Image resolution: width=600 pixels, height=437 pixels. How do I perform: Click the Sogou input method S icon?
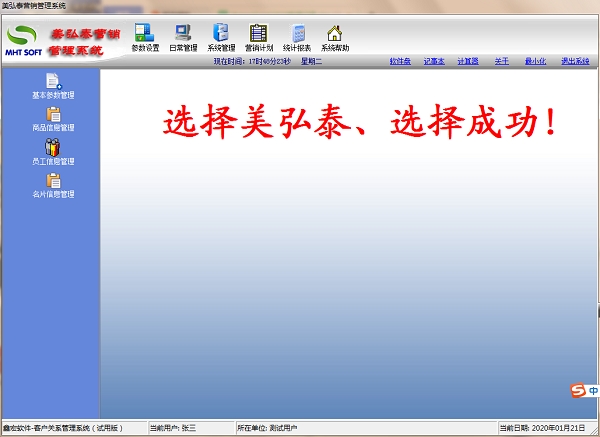tap(578, 390)
